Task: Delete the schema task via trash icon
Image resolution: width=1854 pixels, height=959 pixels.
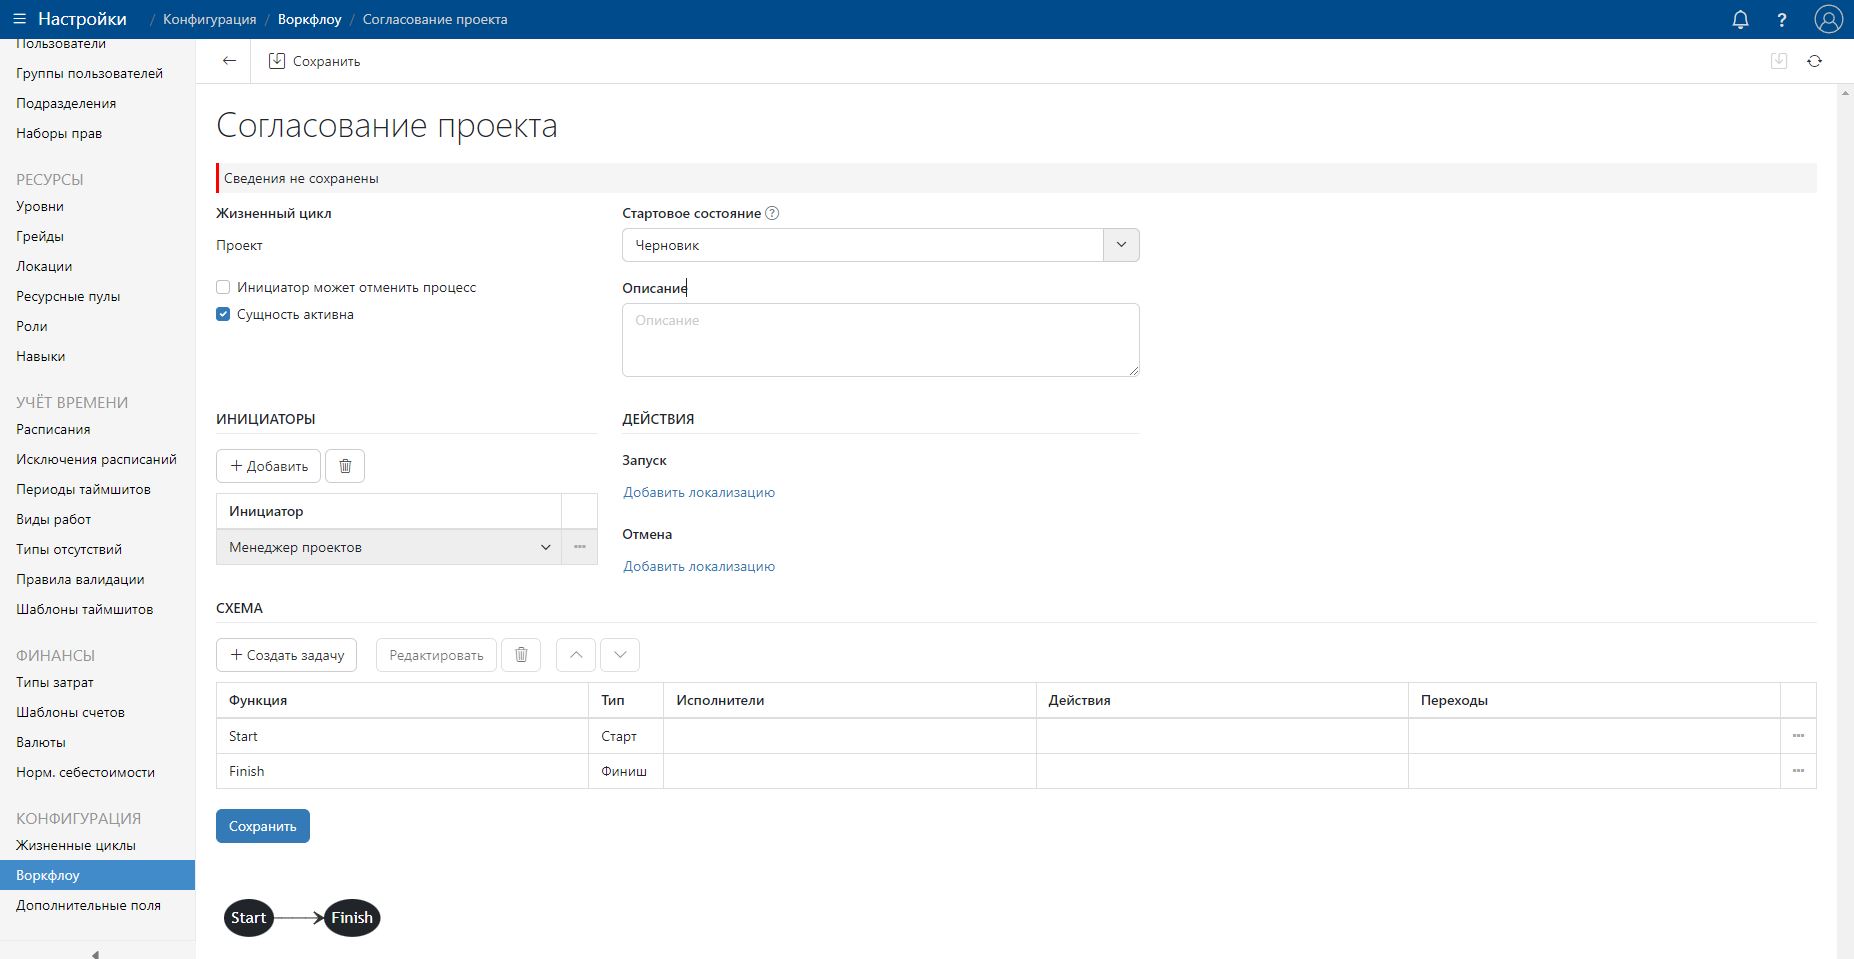Action: pos(521,655)
